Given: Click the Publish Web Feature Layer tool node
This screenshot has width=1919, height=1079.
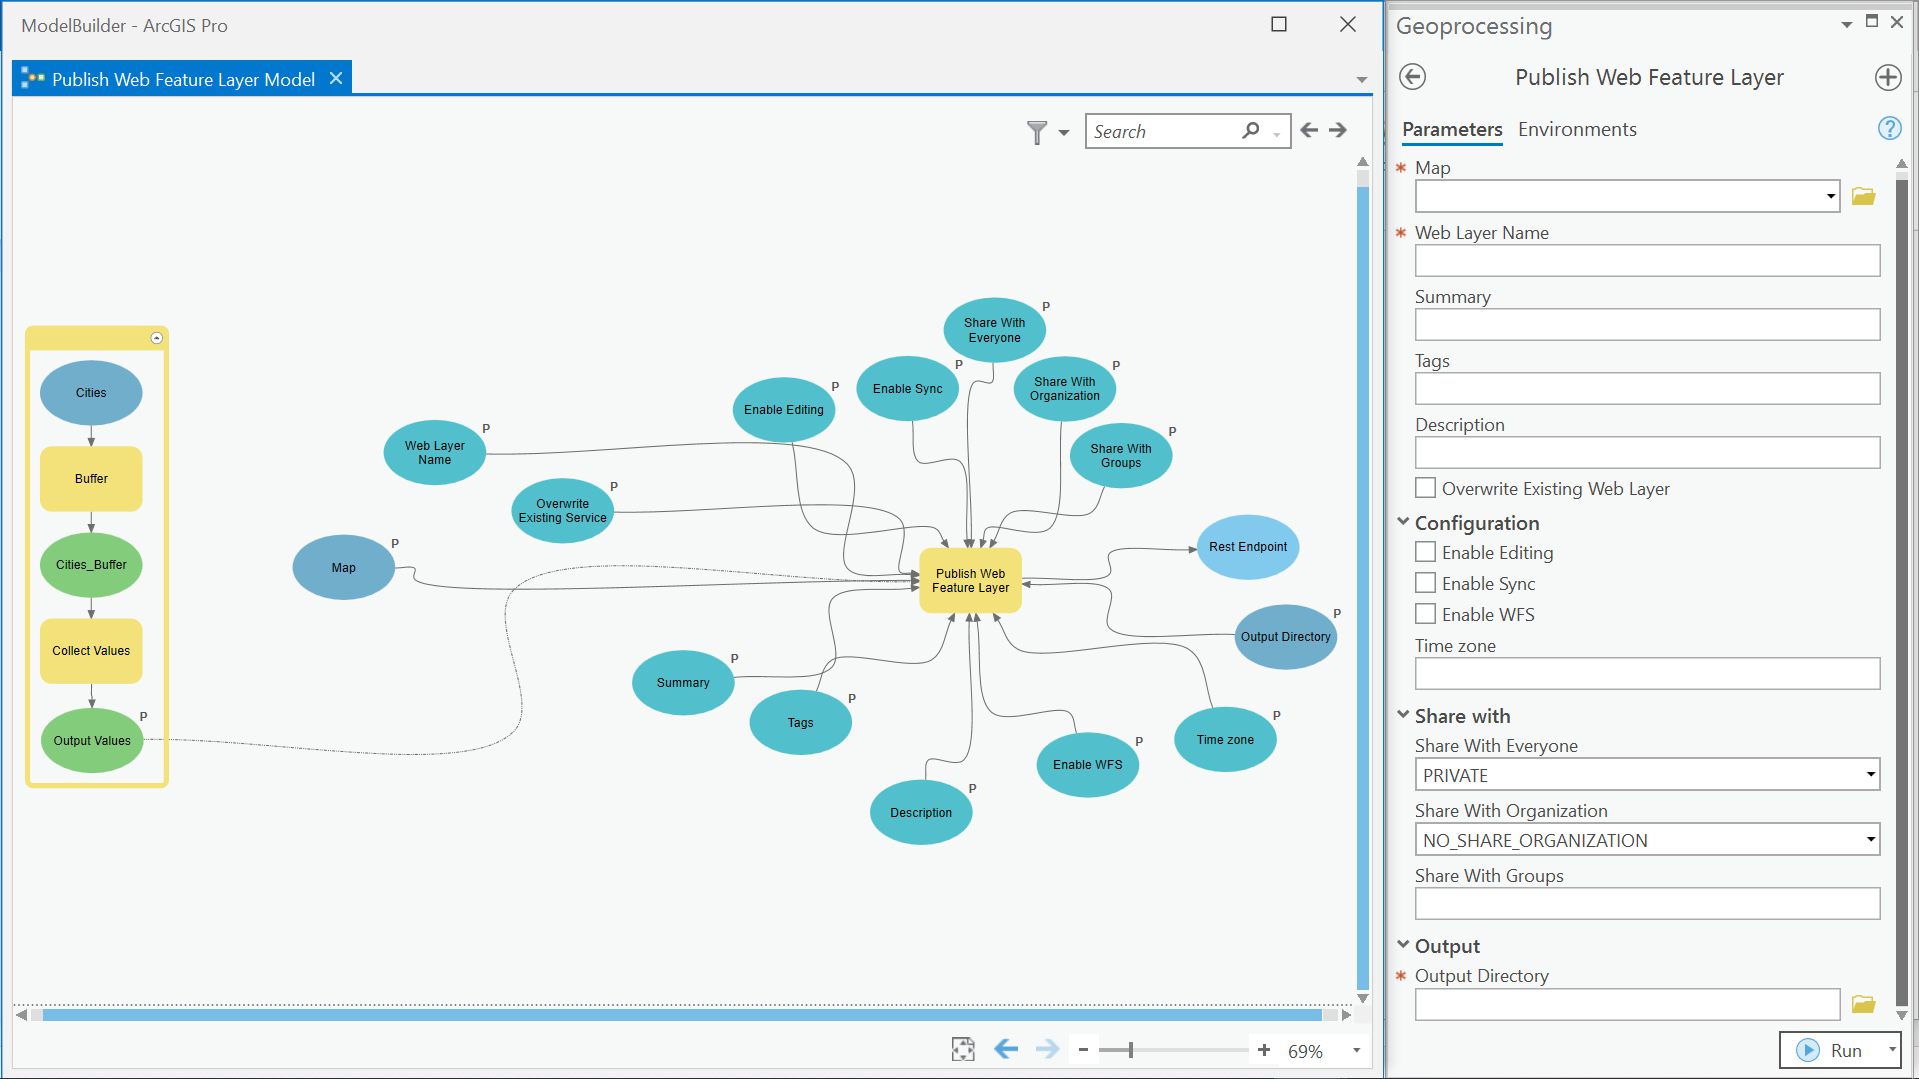Looking at the screenshot, I should coord(969,581).
